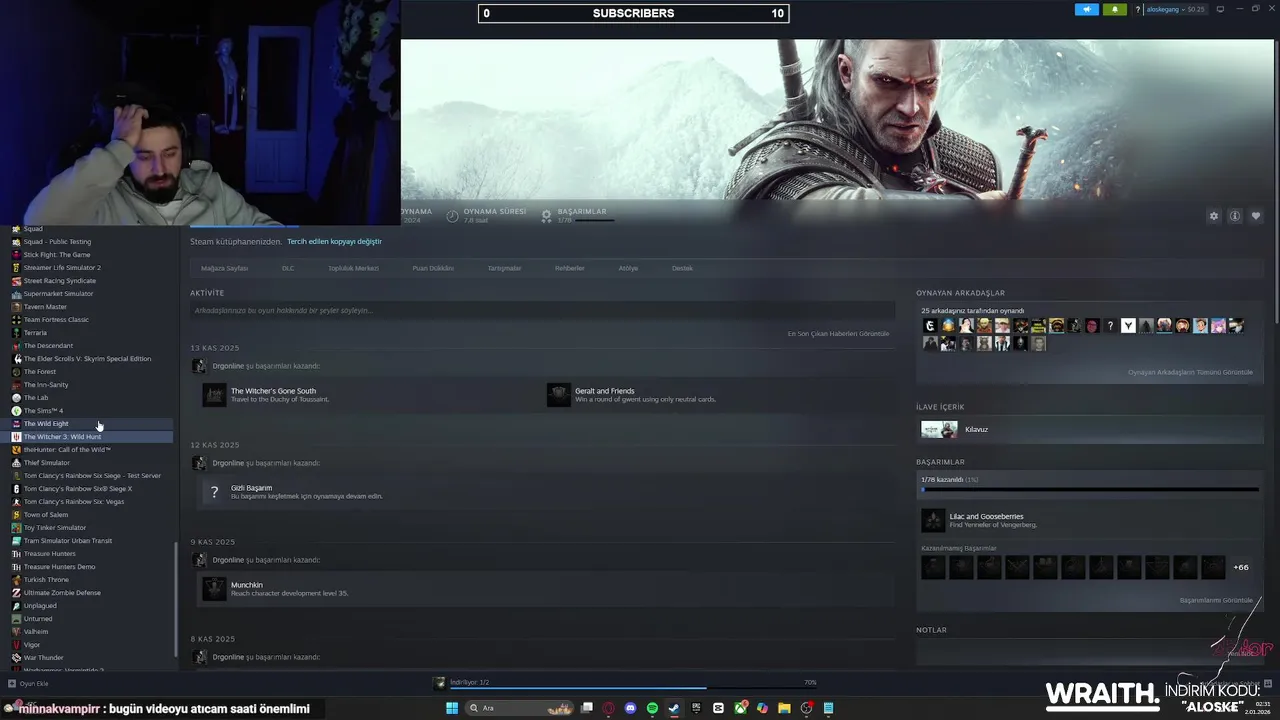Click the library list scrollbar
This screenshot has height=720, width=1280.
176,600
